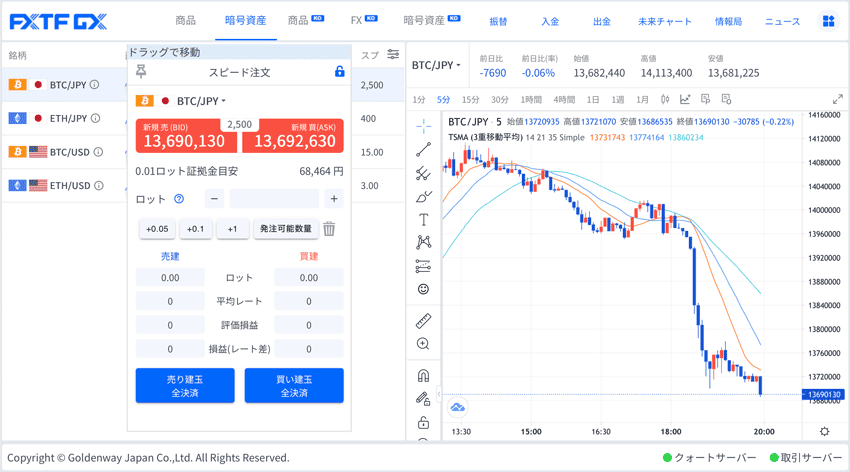Screen dimensions: 850x472
Task: Click the chart layout save icon
Action: click(x=726, y=99)
